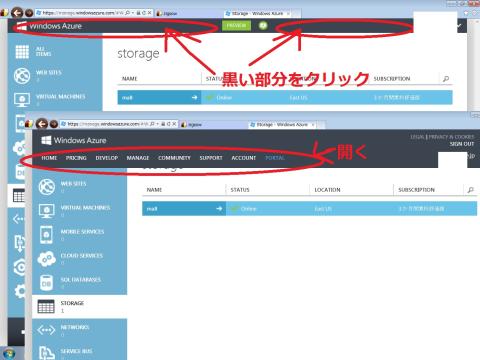This screenshot has width=480, height=360.
Task: Click WEB SITES label in lower window sidebar
Action: point(73,184)
